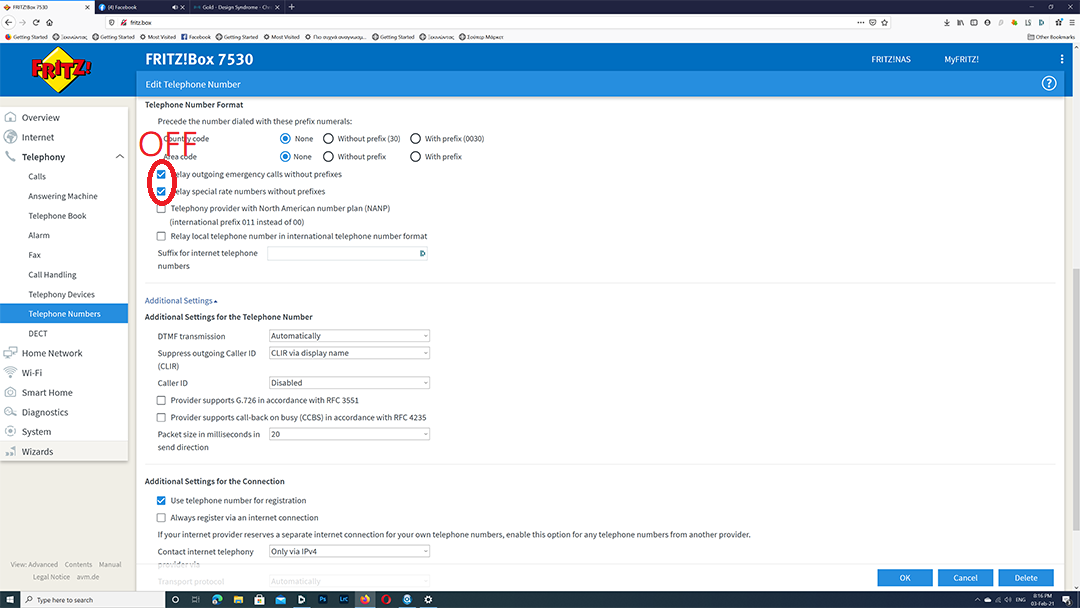Select the Area code With prefix radio
Viewport: 1080px width, 608px height.
[415, 156]
